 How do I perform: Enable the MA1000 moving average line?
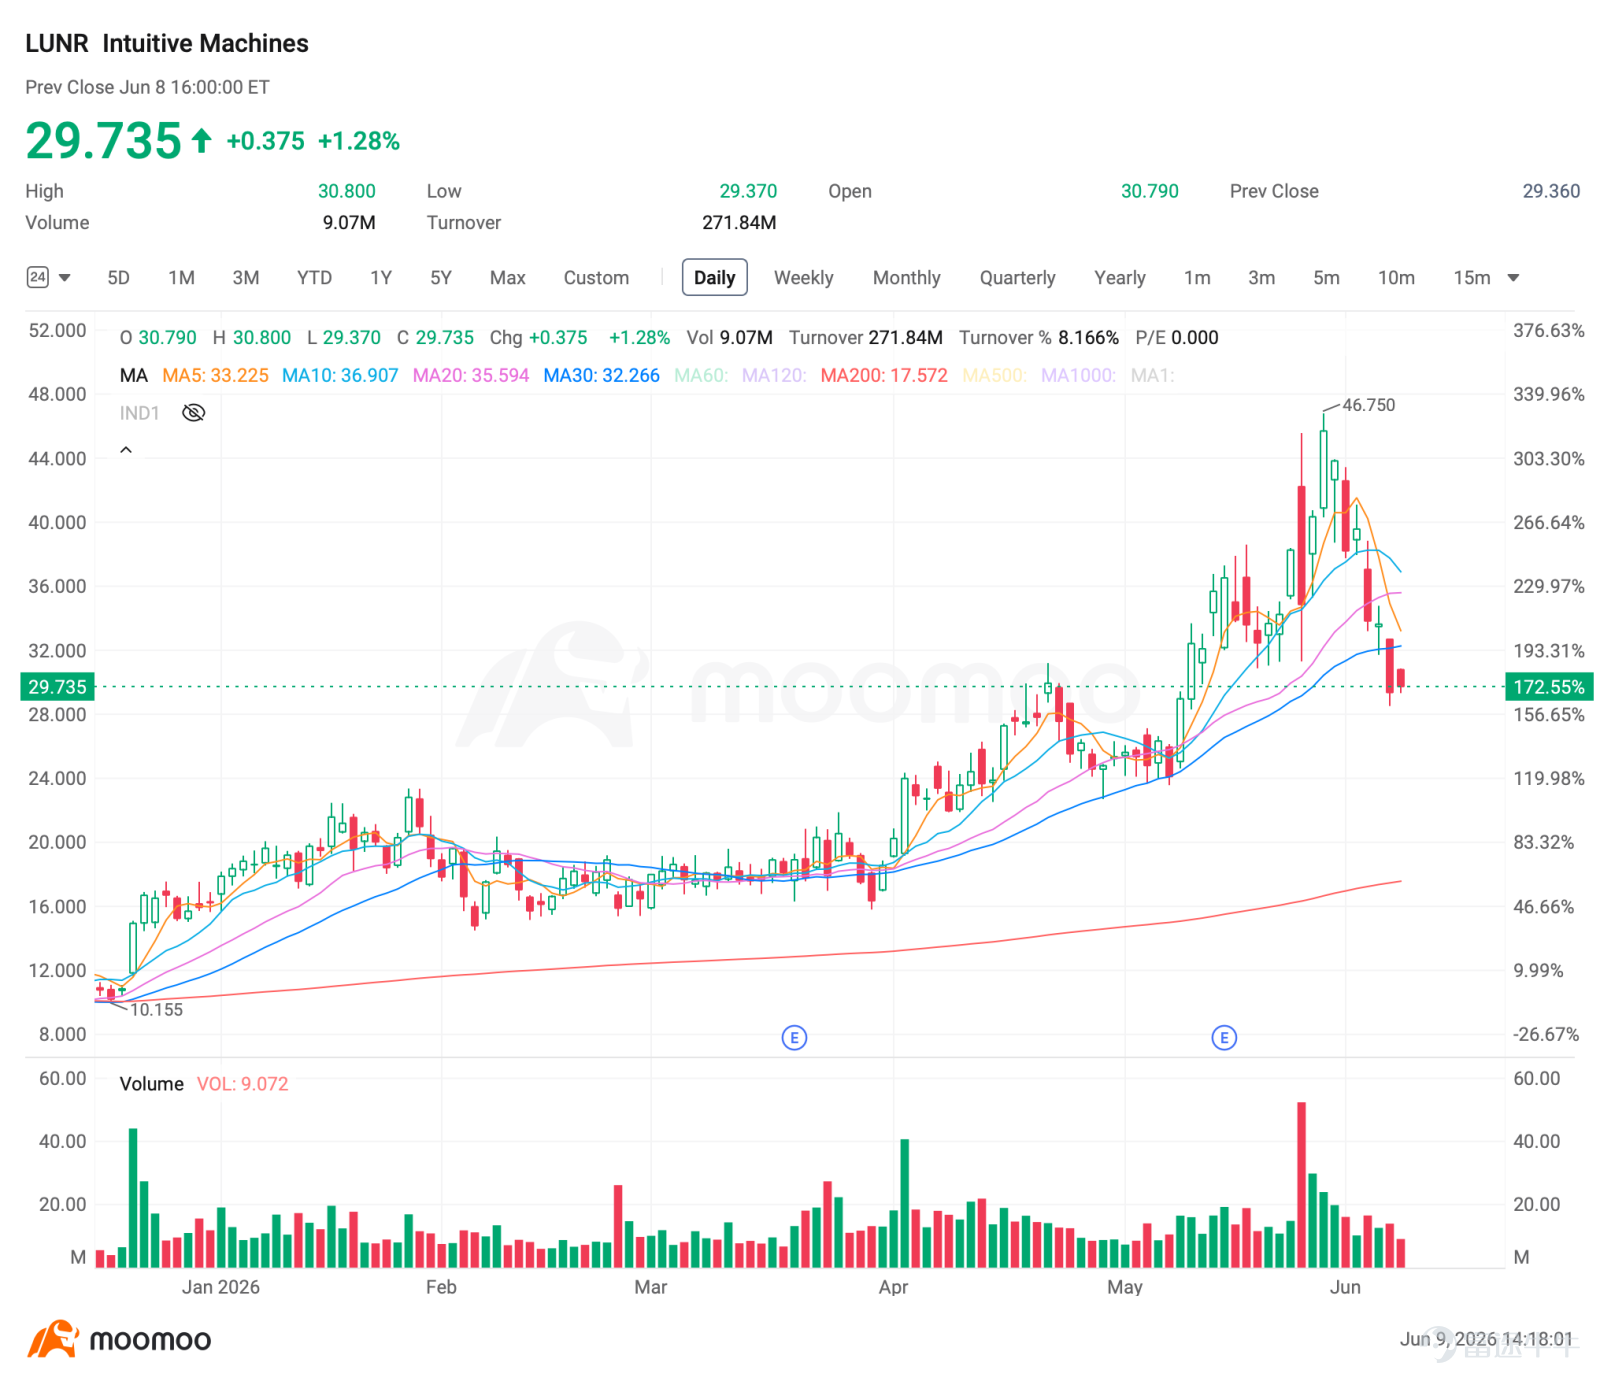pyautogui.click(x=1078, y=376)
